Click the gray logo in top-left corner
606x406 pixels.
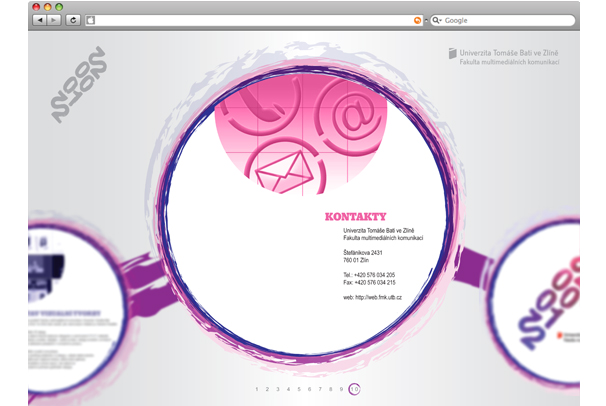[x=78, y=84]
